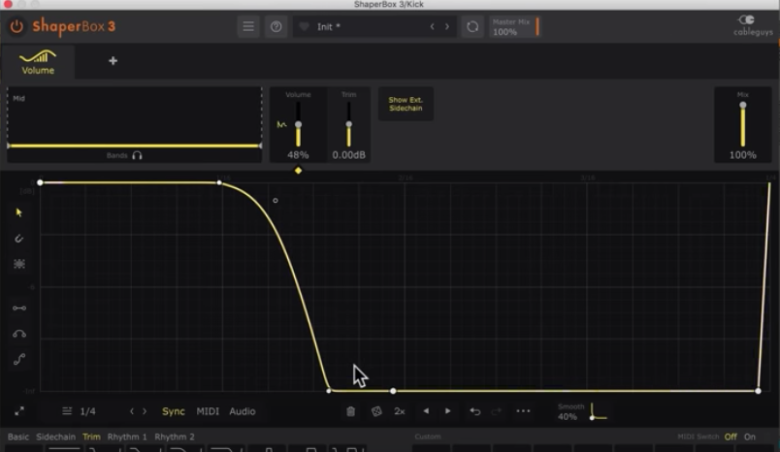
Task: Go to next preset arrow
Action: point(447,26)
